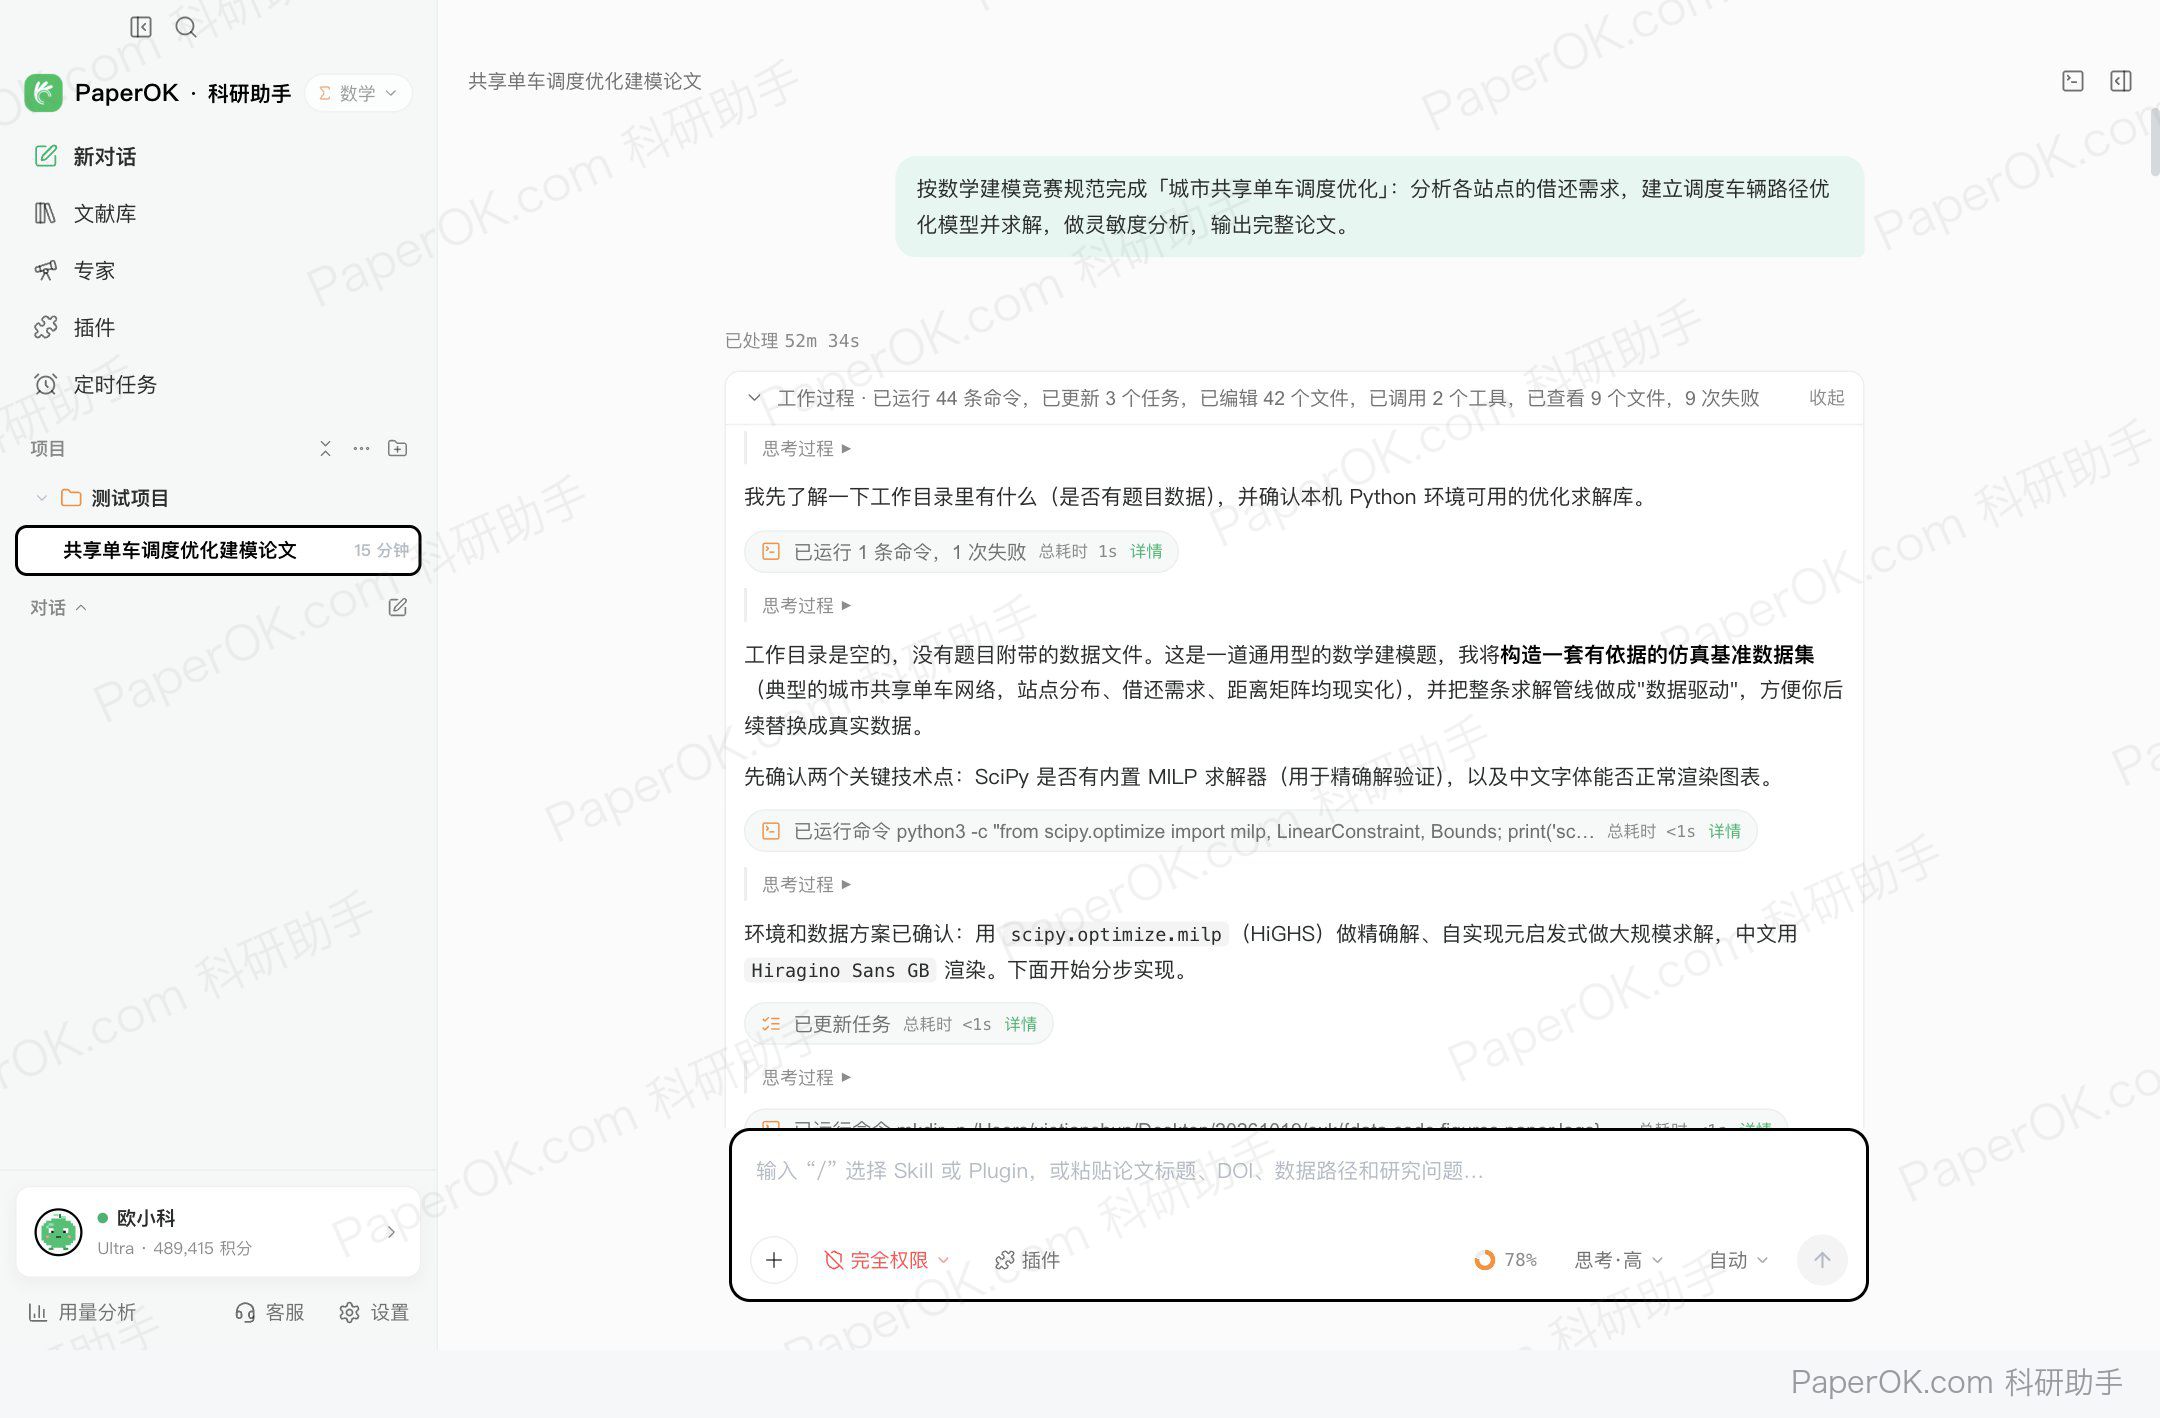Screen dimensions: 2160x1418
Task: Open the 完全权限 permission dropdown
Action: (886, 1260)
